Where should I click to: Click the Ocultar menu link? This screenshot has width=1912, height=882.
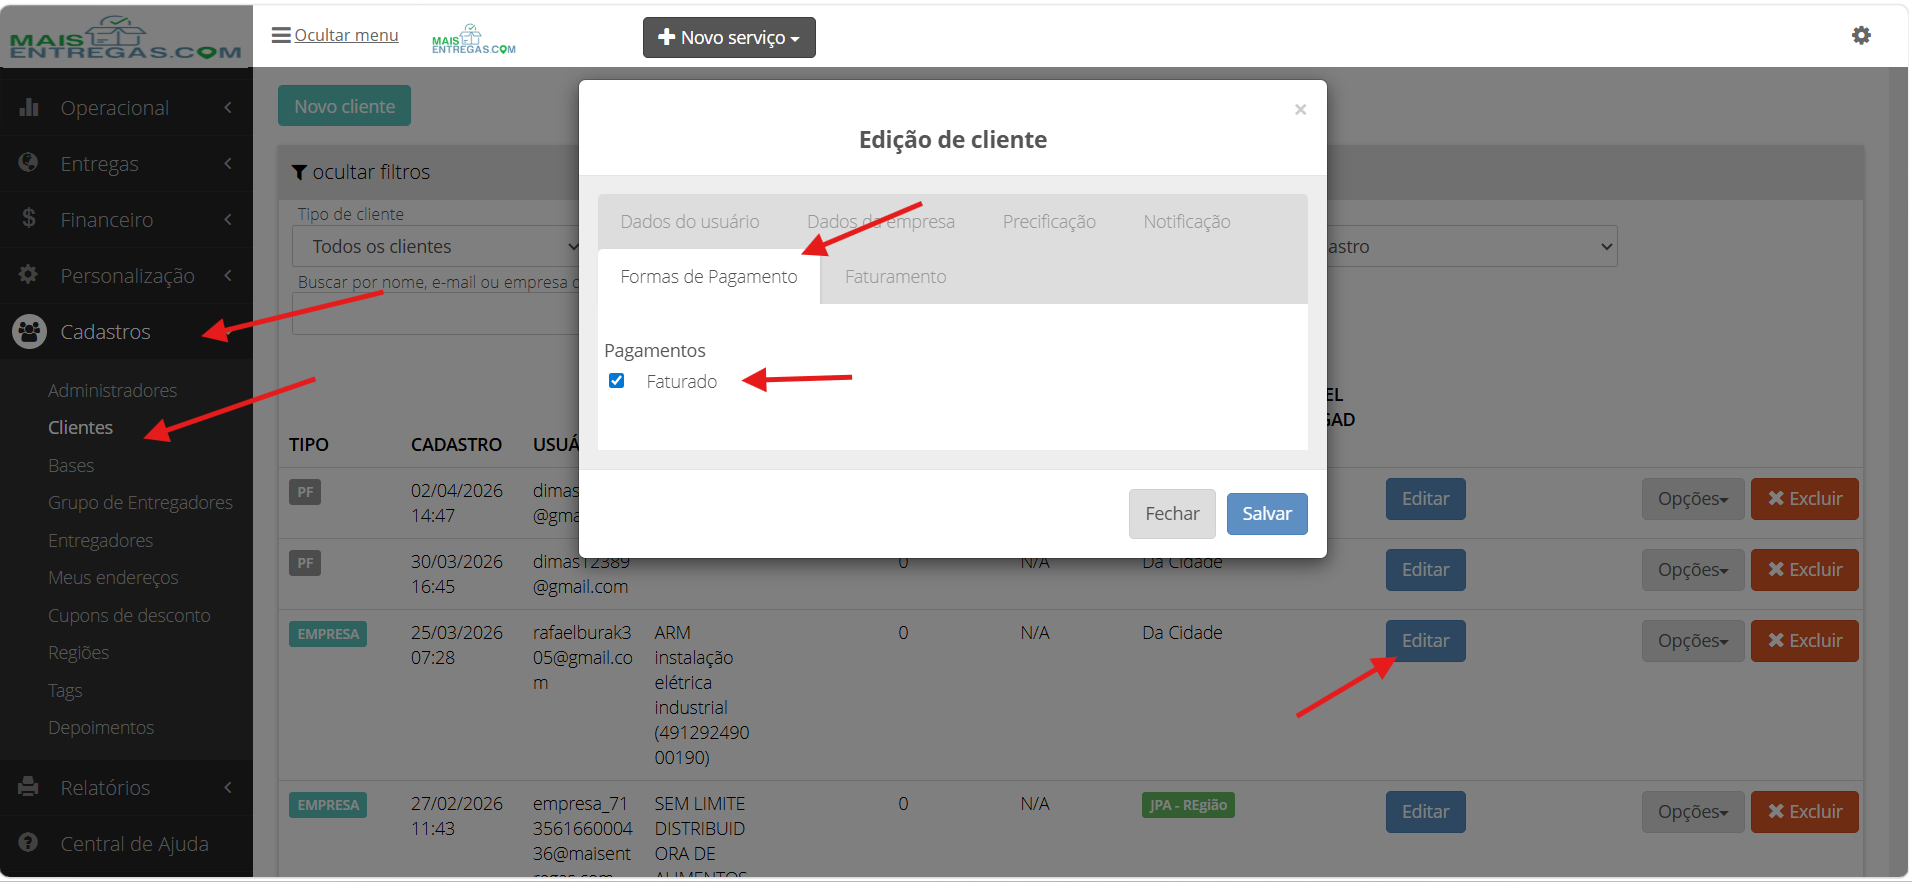(x=346, y=35)
